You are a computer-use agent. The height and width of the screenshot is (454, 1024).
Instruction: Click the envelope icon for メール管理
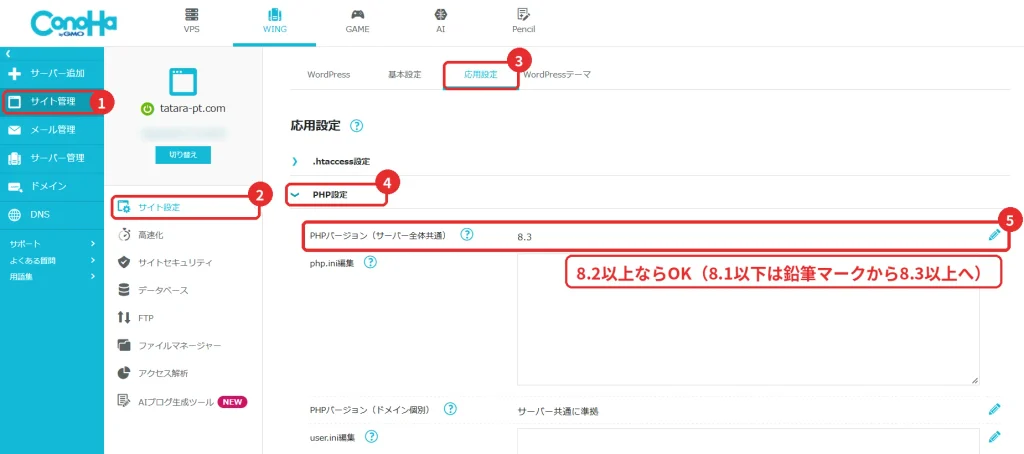tap(14, 130)
